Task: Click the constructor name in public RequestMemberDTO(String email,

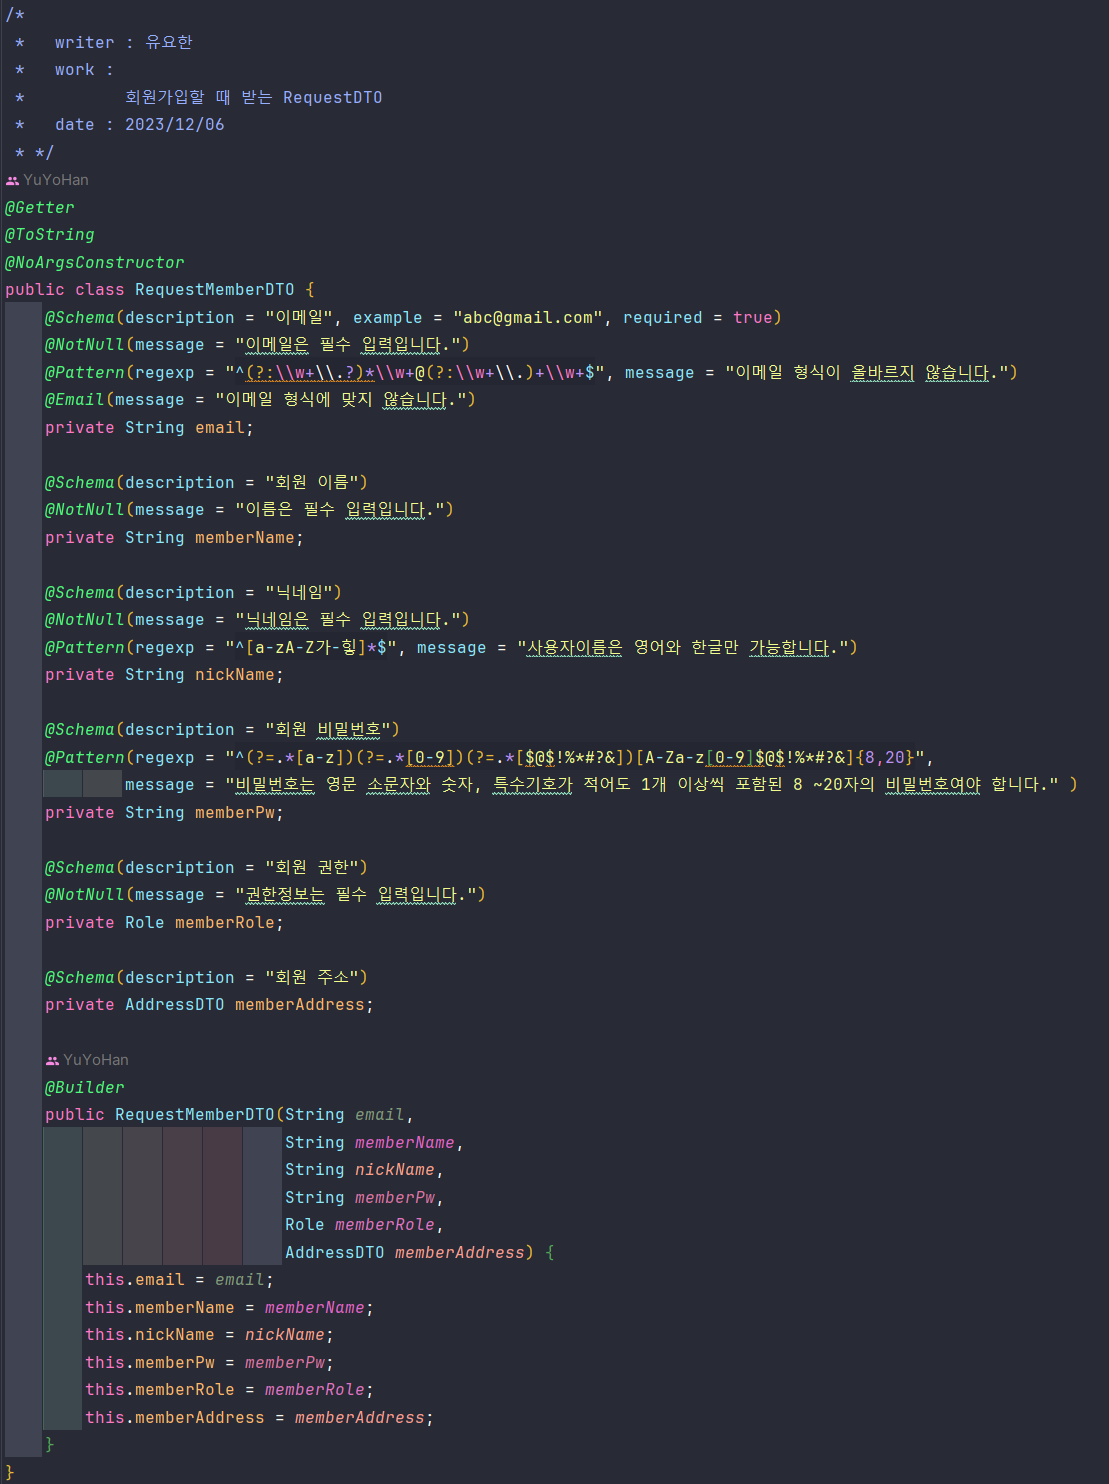Action: pyautogui.click(x=195, y=1115)
